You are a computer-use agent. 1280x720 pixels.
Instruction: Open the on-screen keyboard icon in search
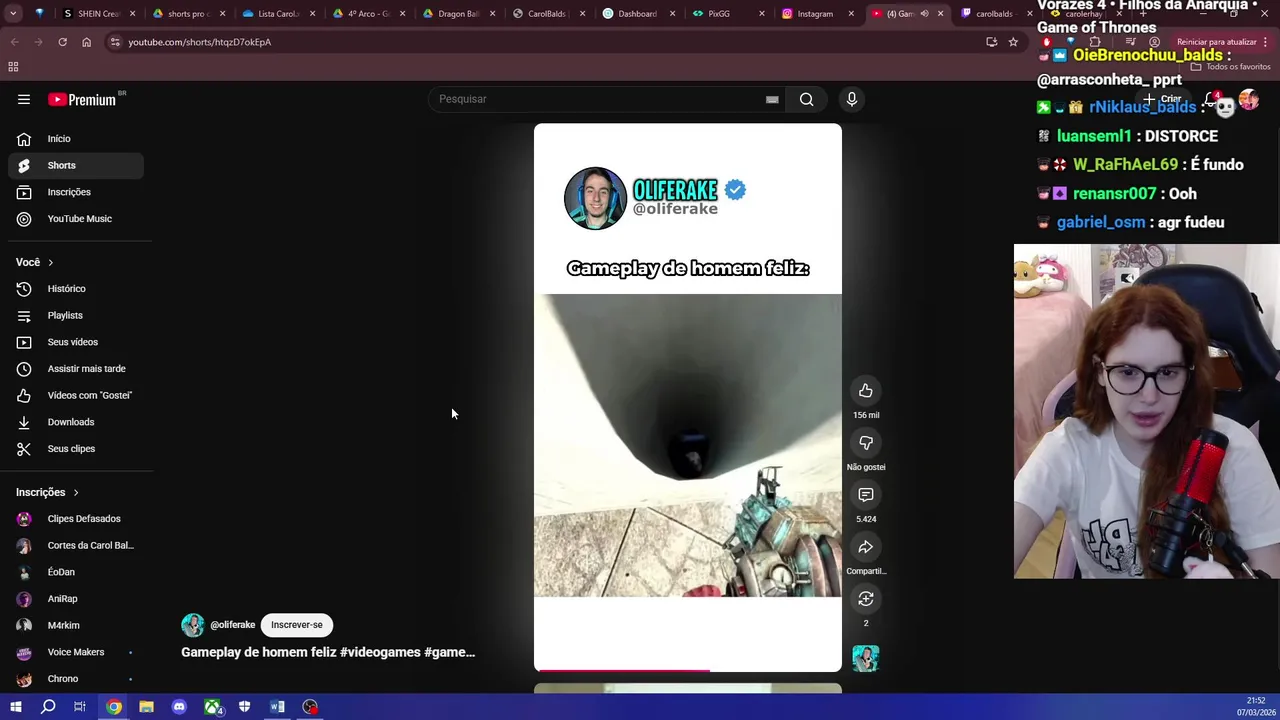[772, 99]
